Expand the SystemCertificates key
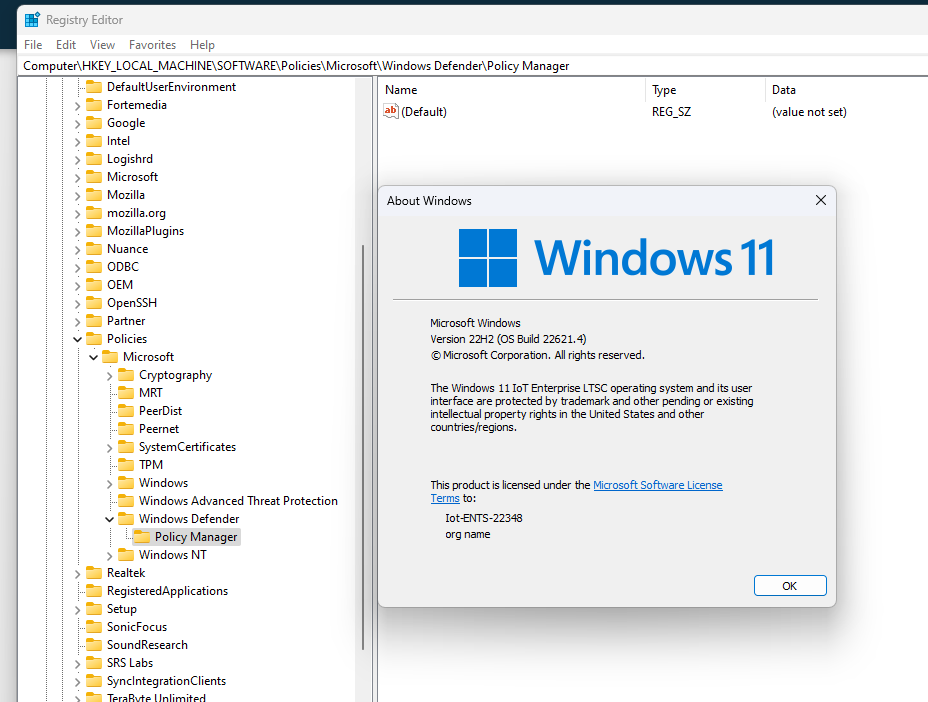The image size is (928, 702). pos(109,448)
